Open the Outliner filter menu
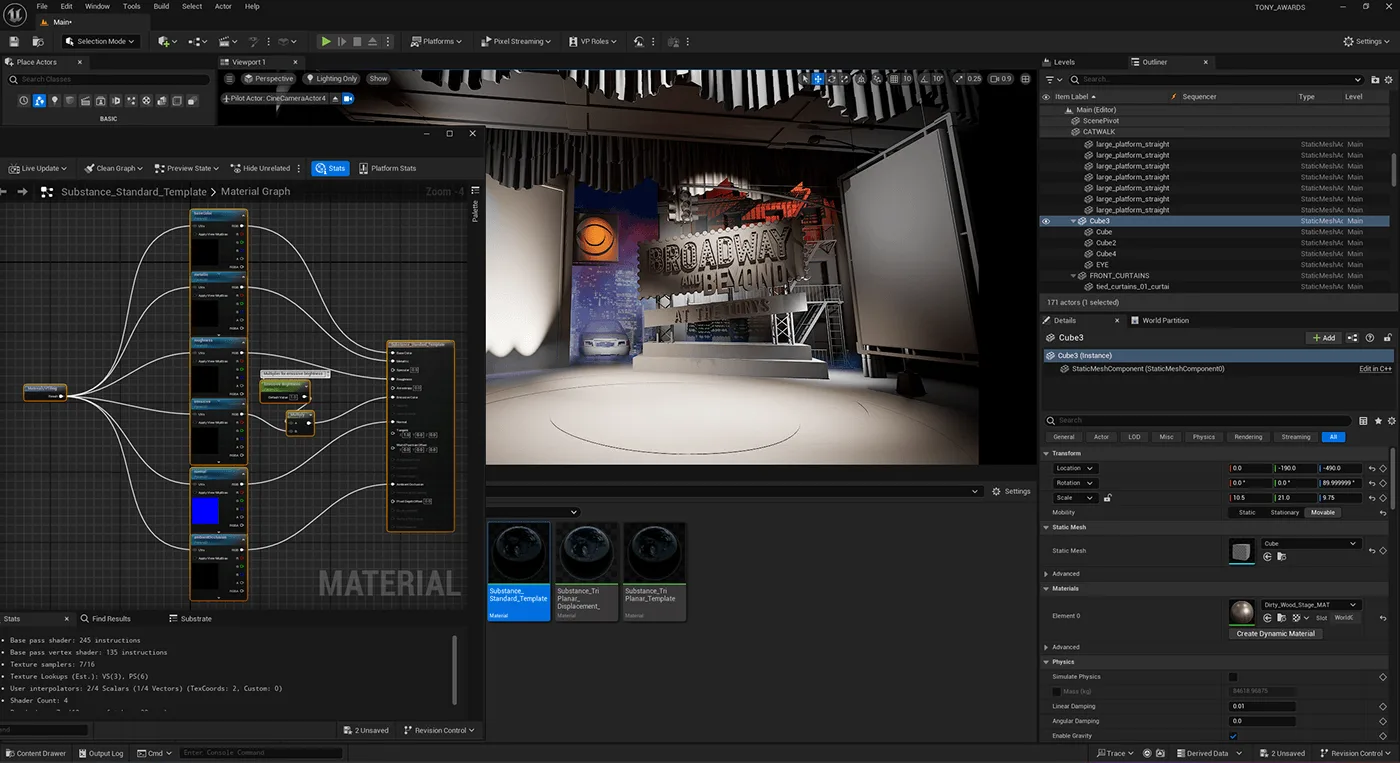The width and height of the screenshot is (1400, 763). point(1054,80)
